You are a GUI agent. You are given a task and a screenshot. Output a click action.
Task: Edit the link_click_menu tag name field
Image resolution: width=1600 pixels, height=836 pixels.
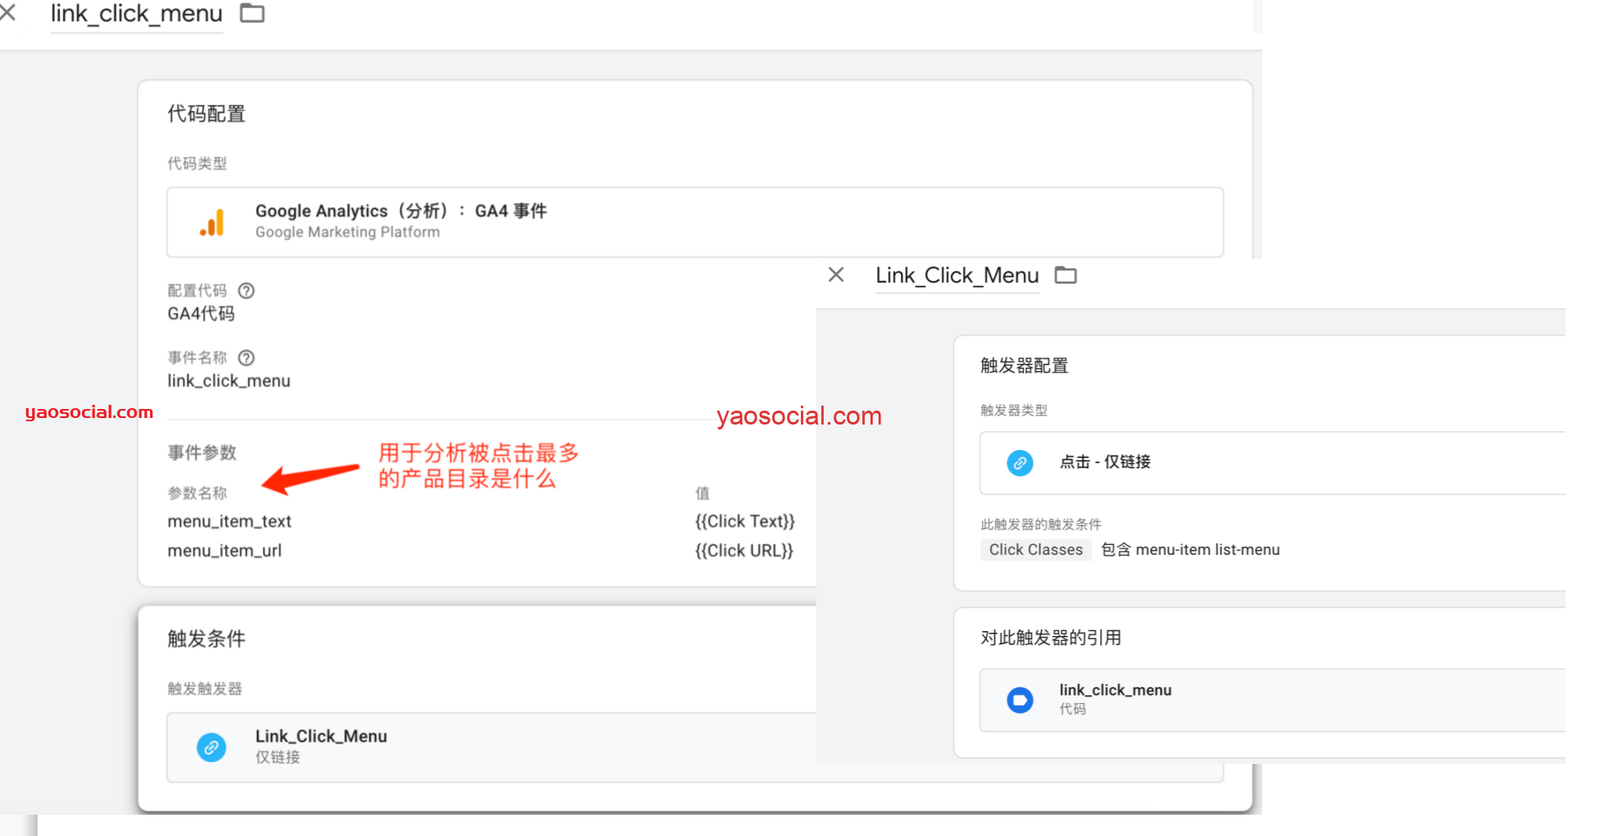coord(136,14)
